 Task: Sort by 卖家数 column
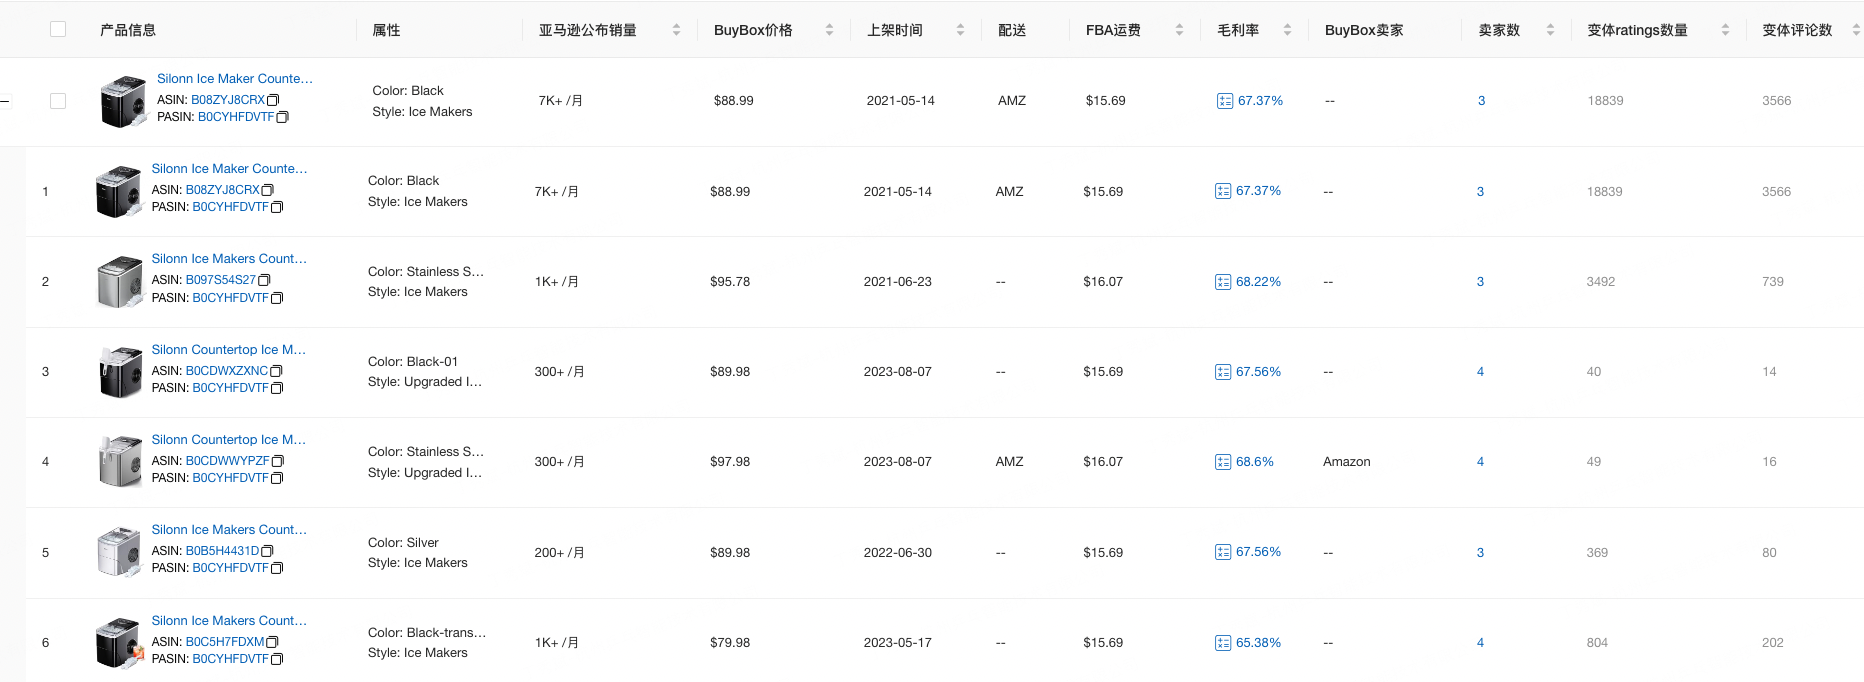click(x=1550, y=30)
